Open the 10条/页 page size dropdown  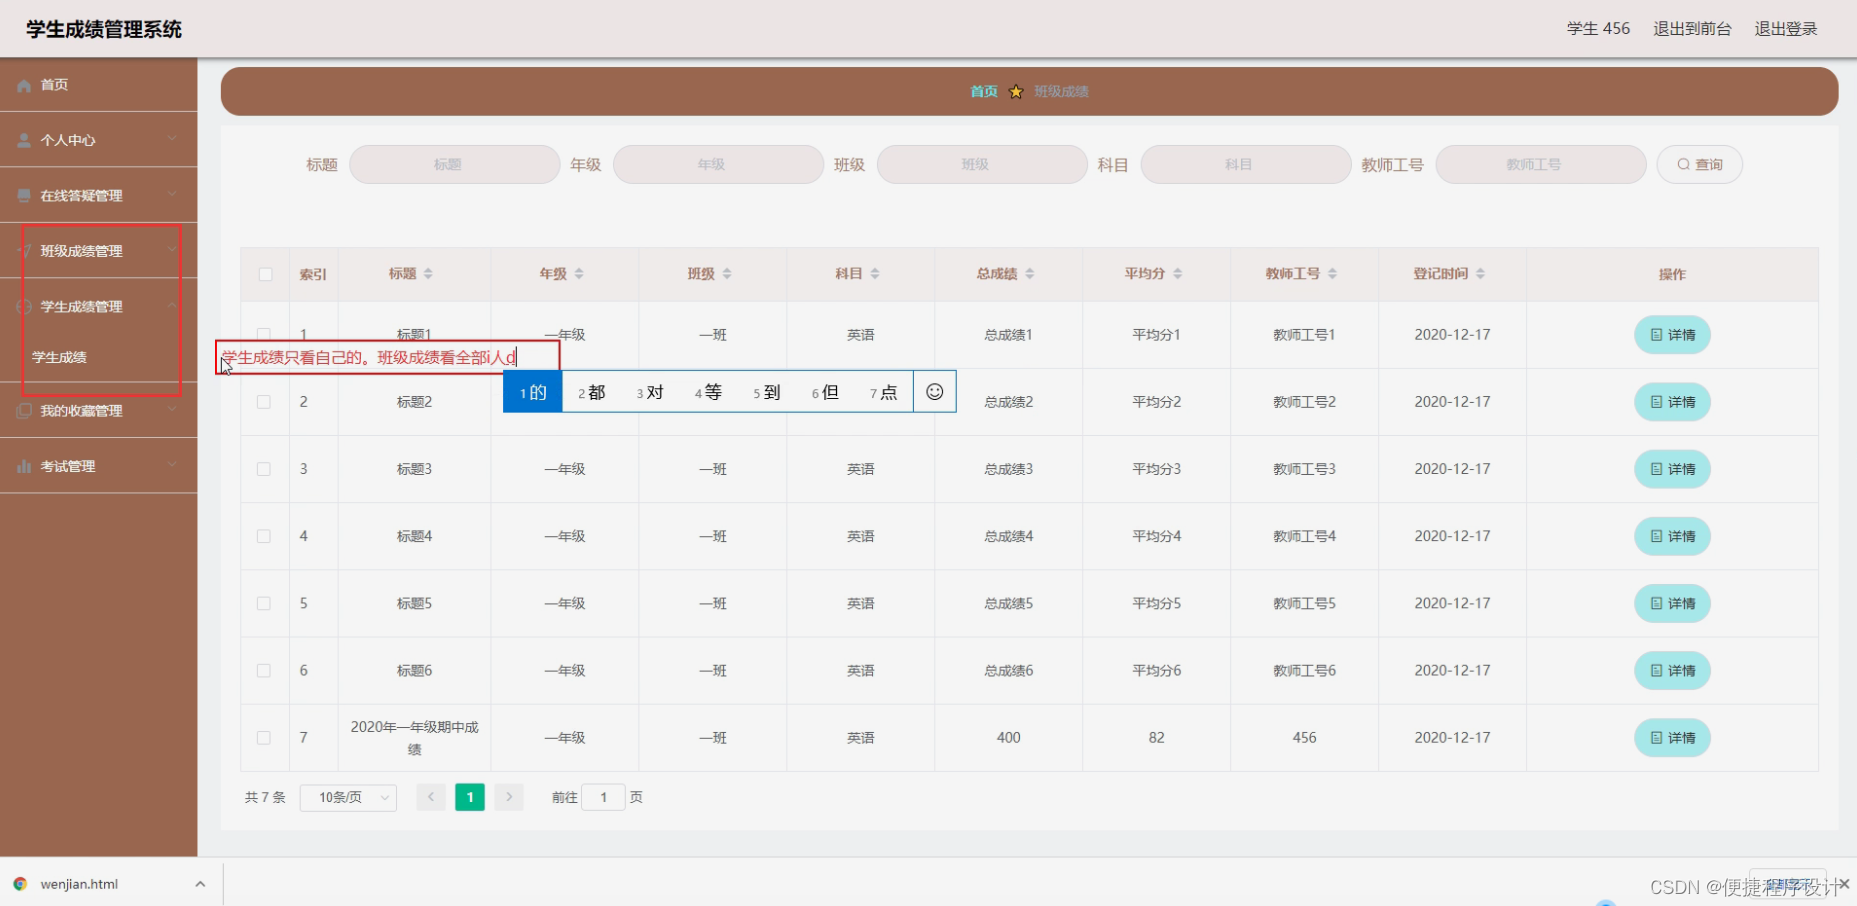pyautogui.click(x=348, y=797)
